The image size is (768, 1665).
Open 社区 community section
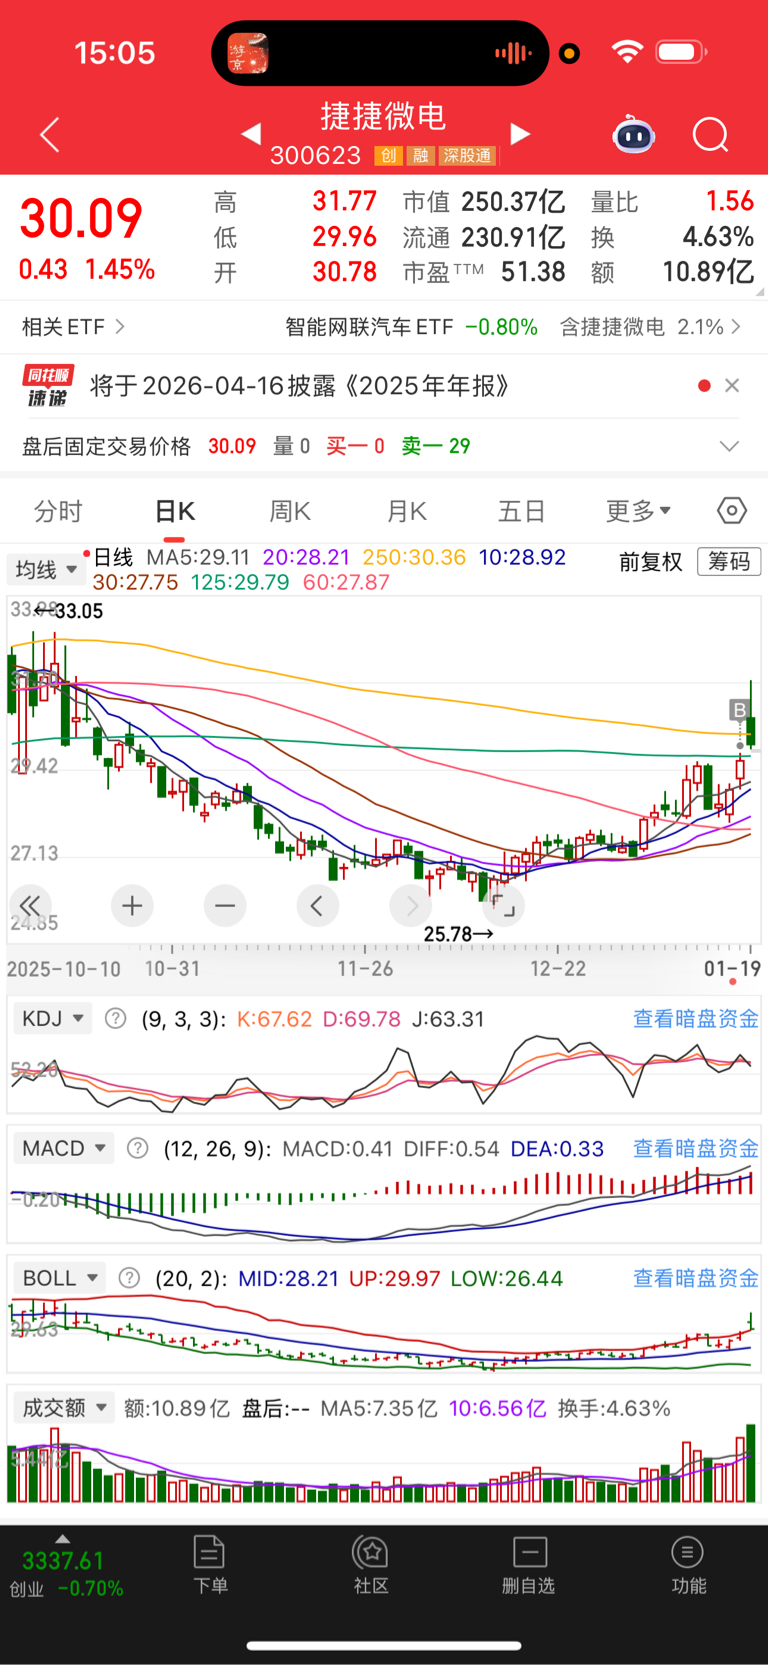pyautogui.click(x=371, y=1565)
